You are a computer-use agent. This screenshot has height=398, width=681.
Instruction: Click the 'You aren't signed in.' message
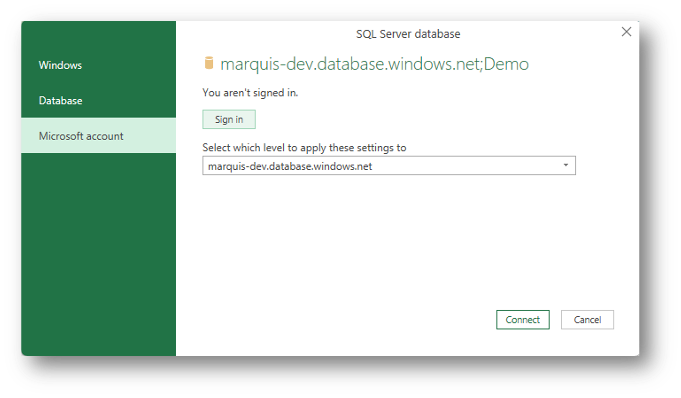pos(250,93)
